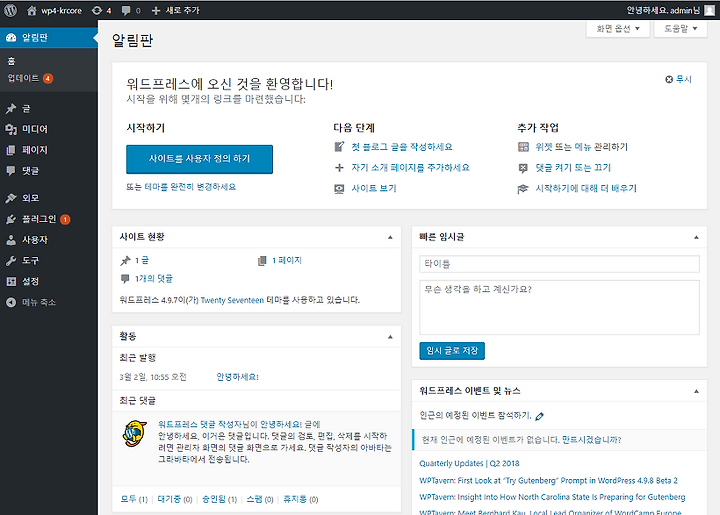Collapse the 빠른 임시글 panel

click(x=696, y=237)
